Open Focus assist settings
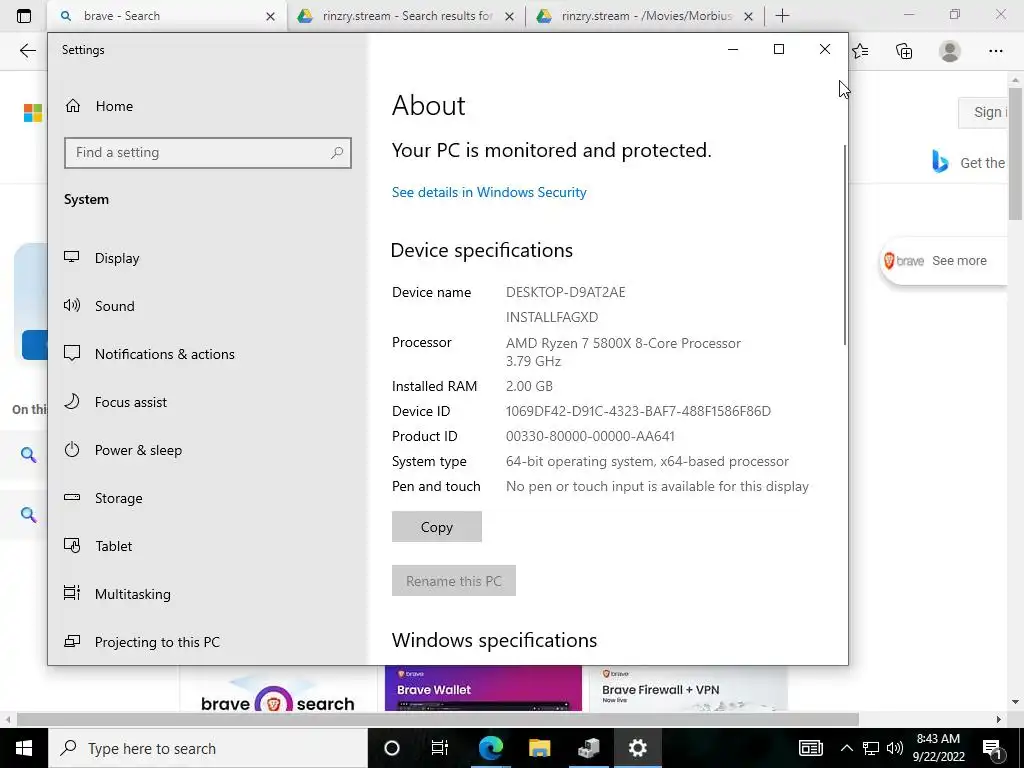 116,402
